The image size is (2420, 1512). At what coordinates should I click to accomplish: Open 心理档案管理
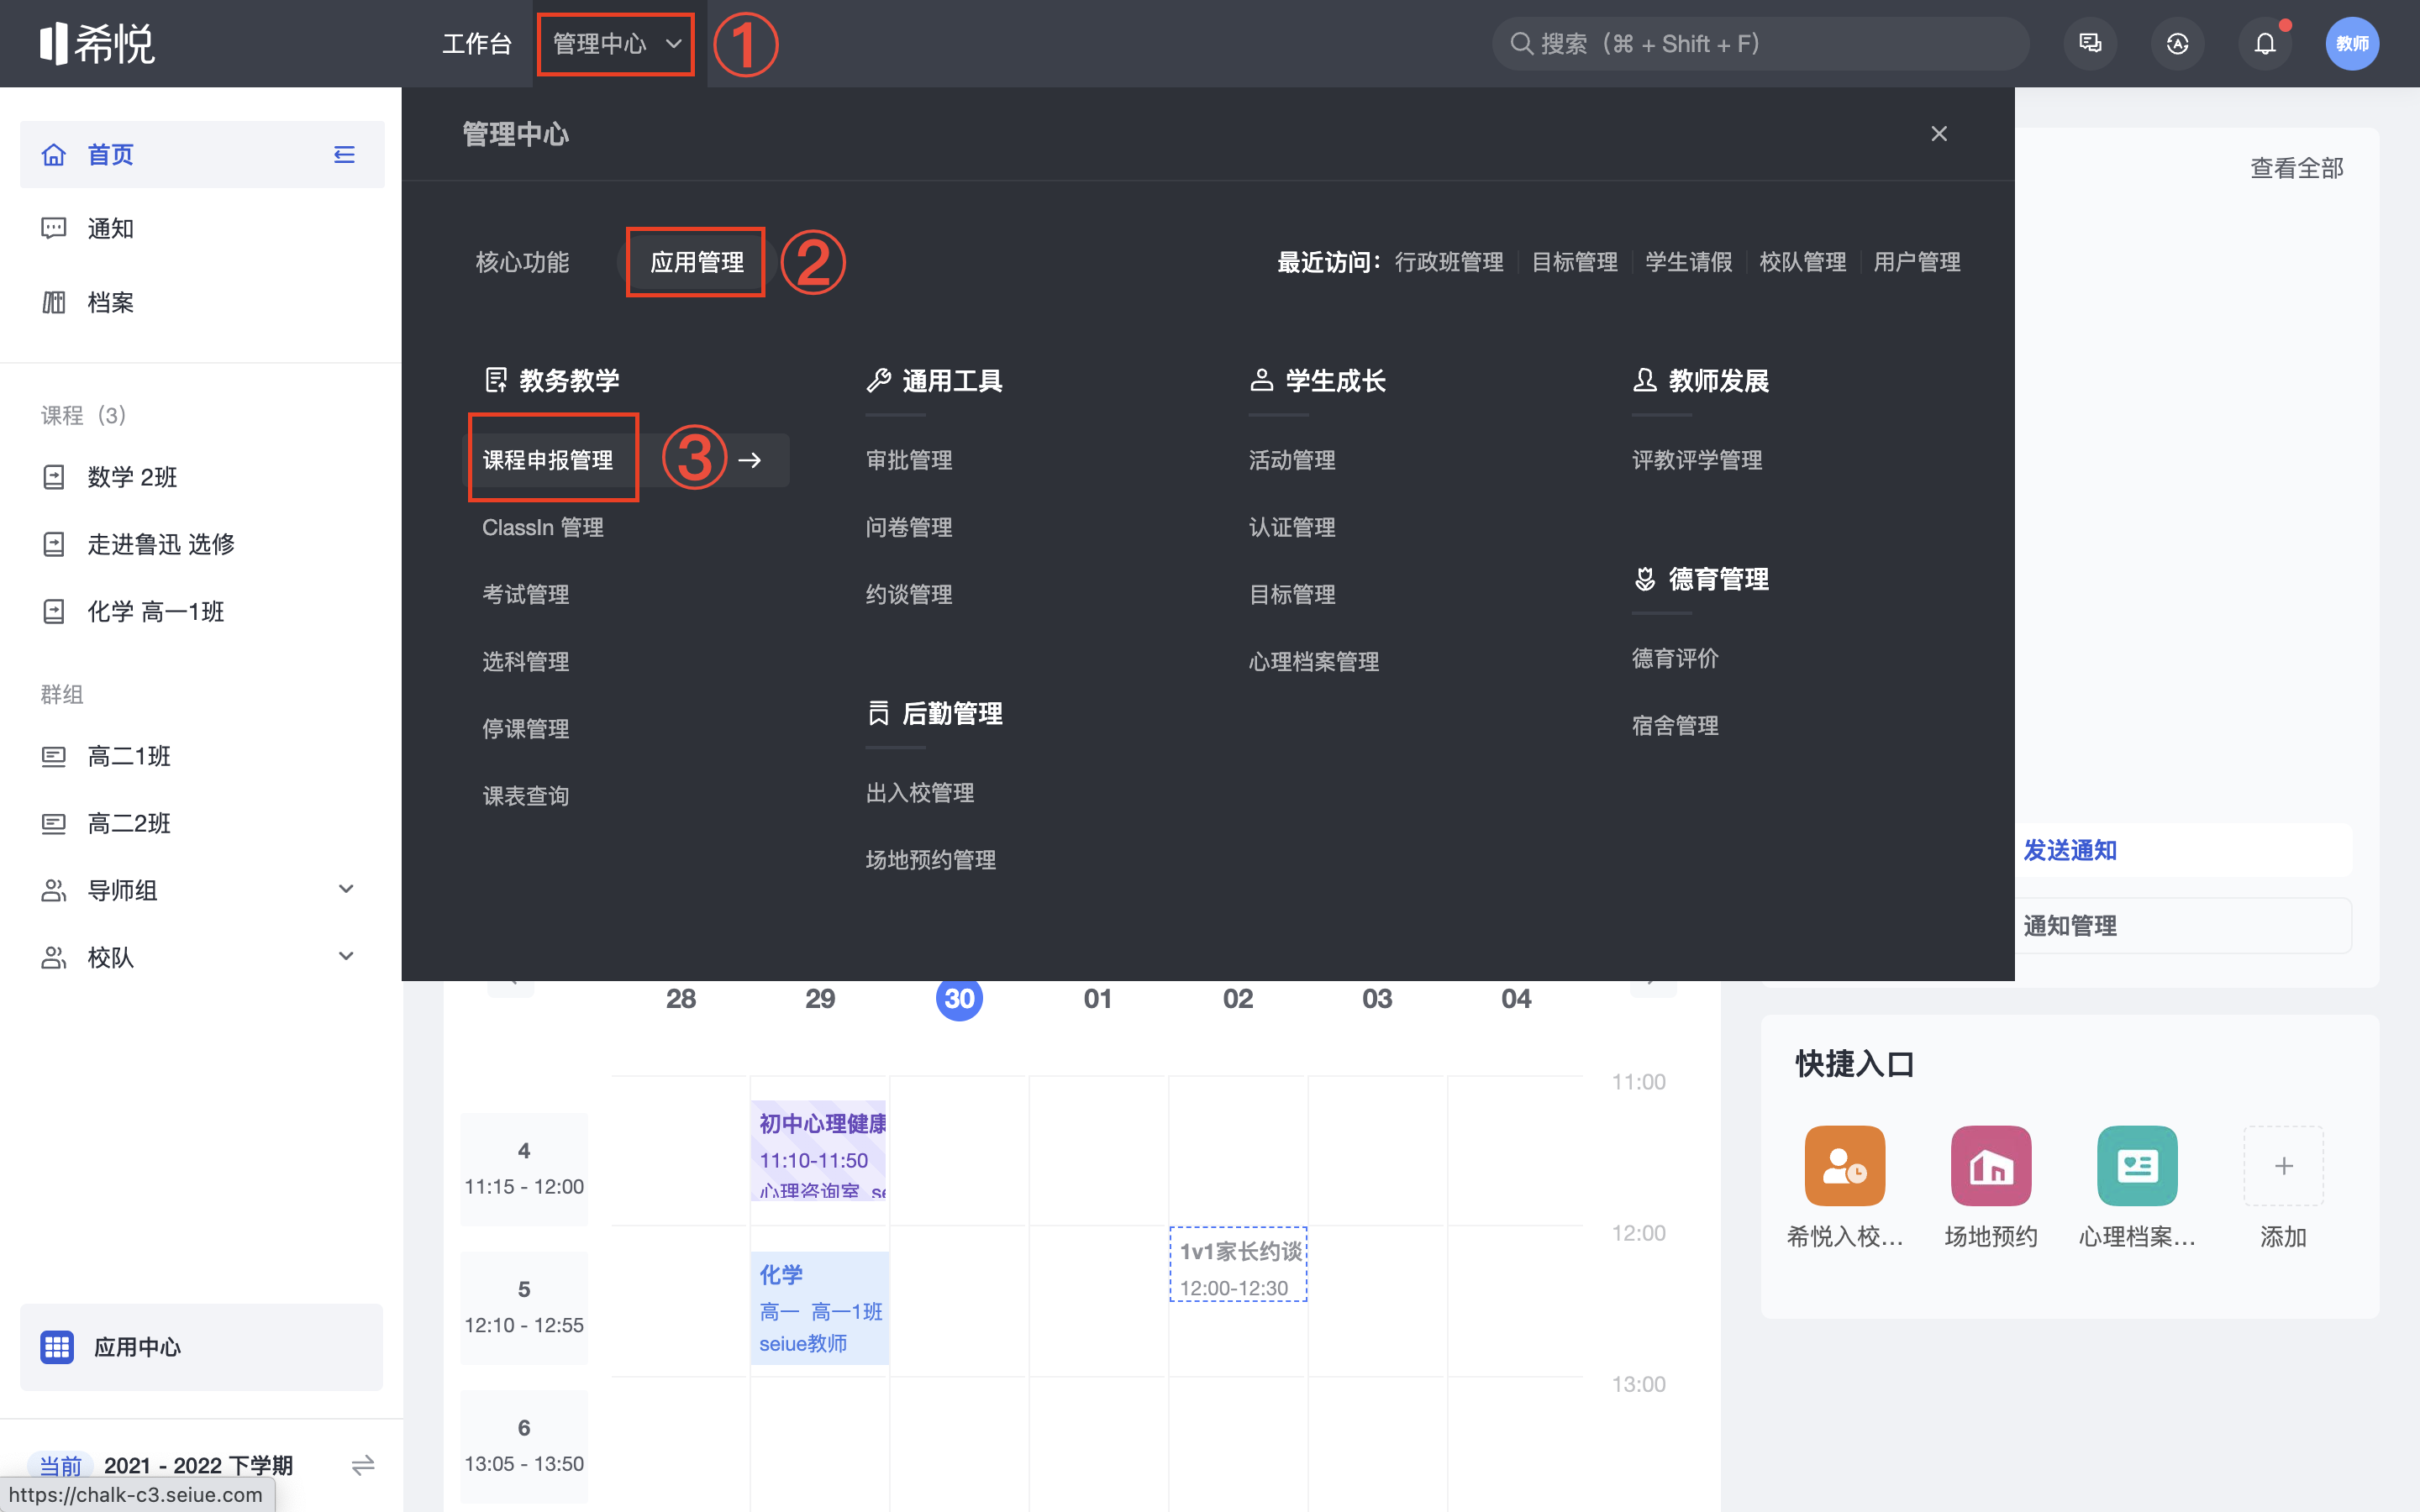pos(1314,661)
